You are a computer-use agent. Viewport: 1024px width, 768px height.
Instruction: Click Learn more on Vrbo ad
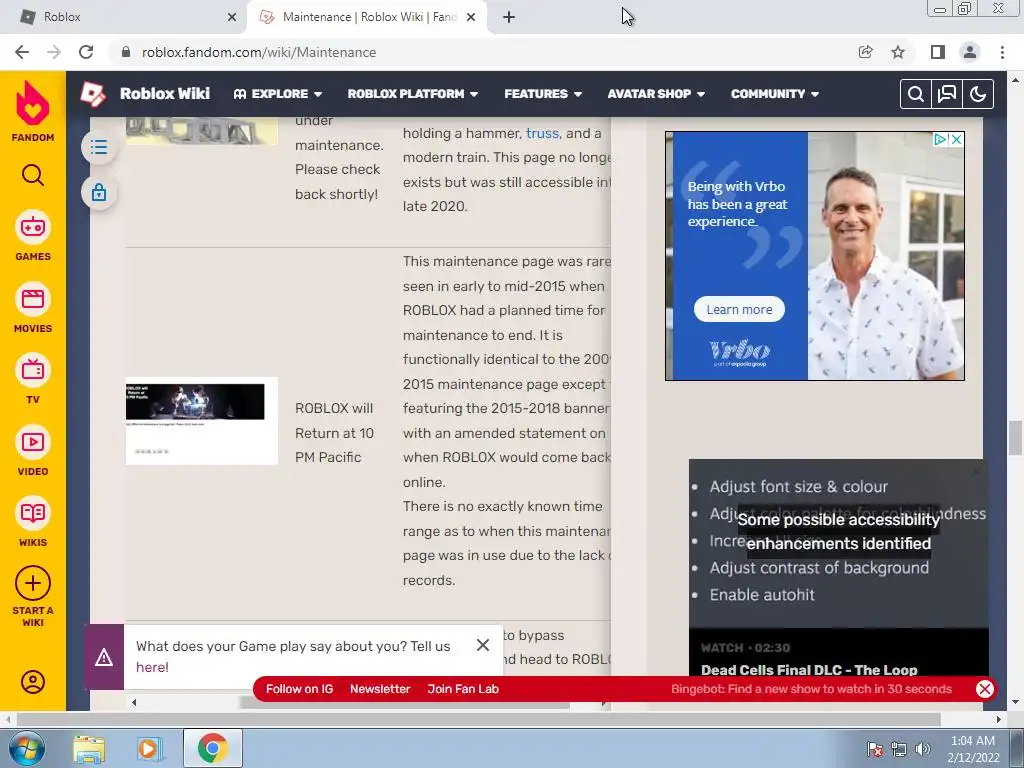(x=739, y=310)
